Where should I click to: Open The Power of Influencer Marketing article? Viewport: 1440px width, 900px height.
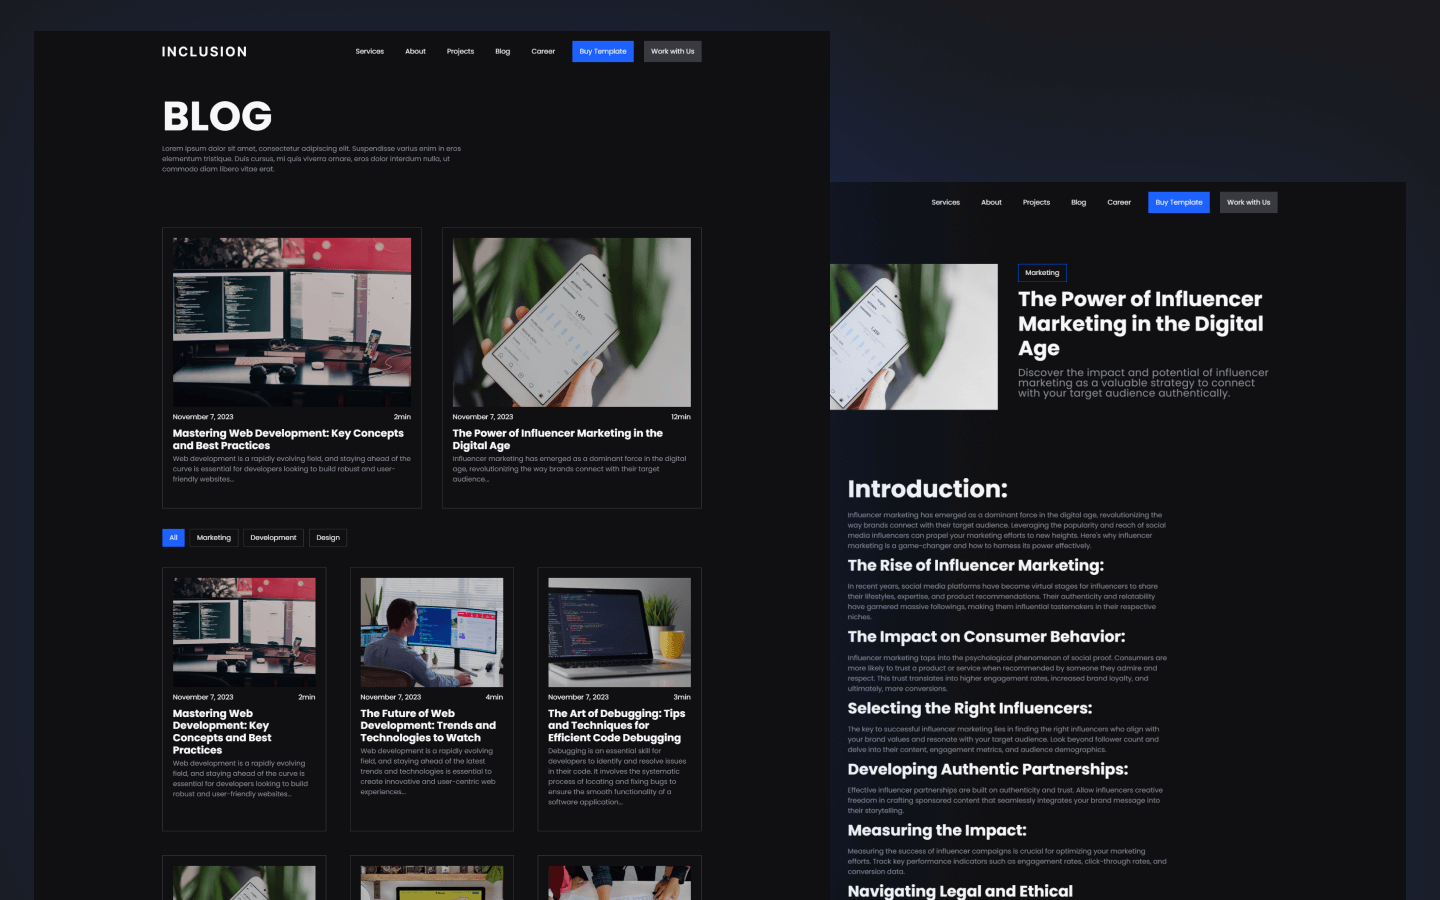556,439
